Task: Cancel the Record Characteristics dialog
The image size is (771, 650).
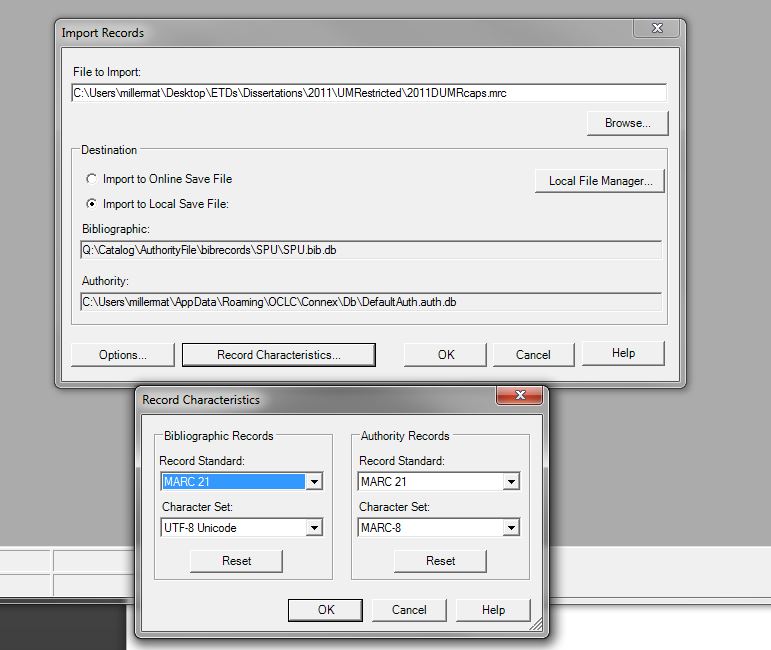Action: [409, 610]
